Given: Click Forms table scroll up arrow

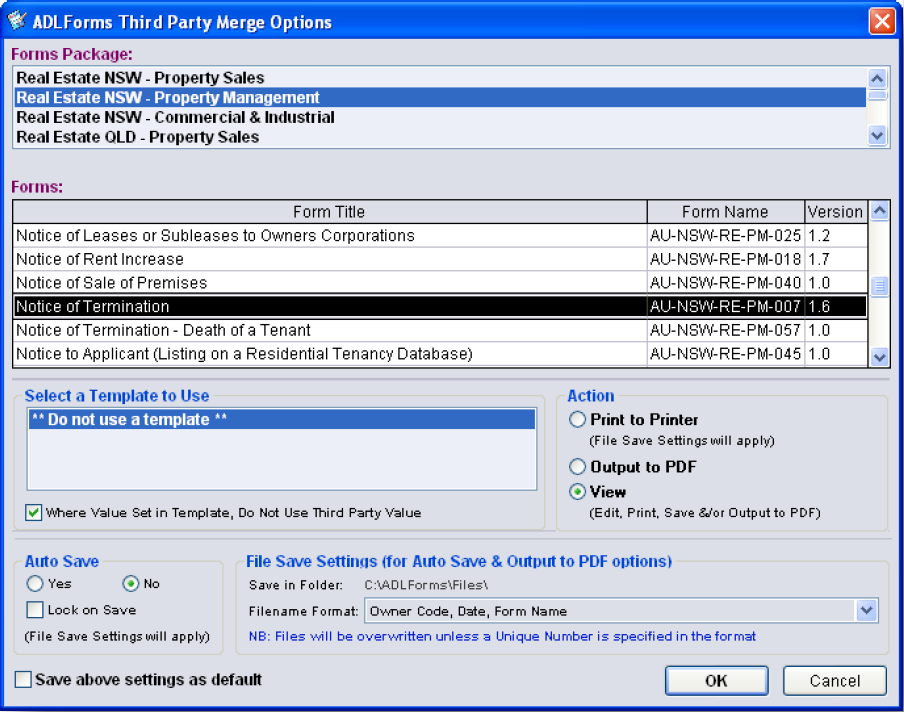Looking at the screenshot, I should point(879,210).
